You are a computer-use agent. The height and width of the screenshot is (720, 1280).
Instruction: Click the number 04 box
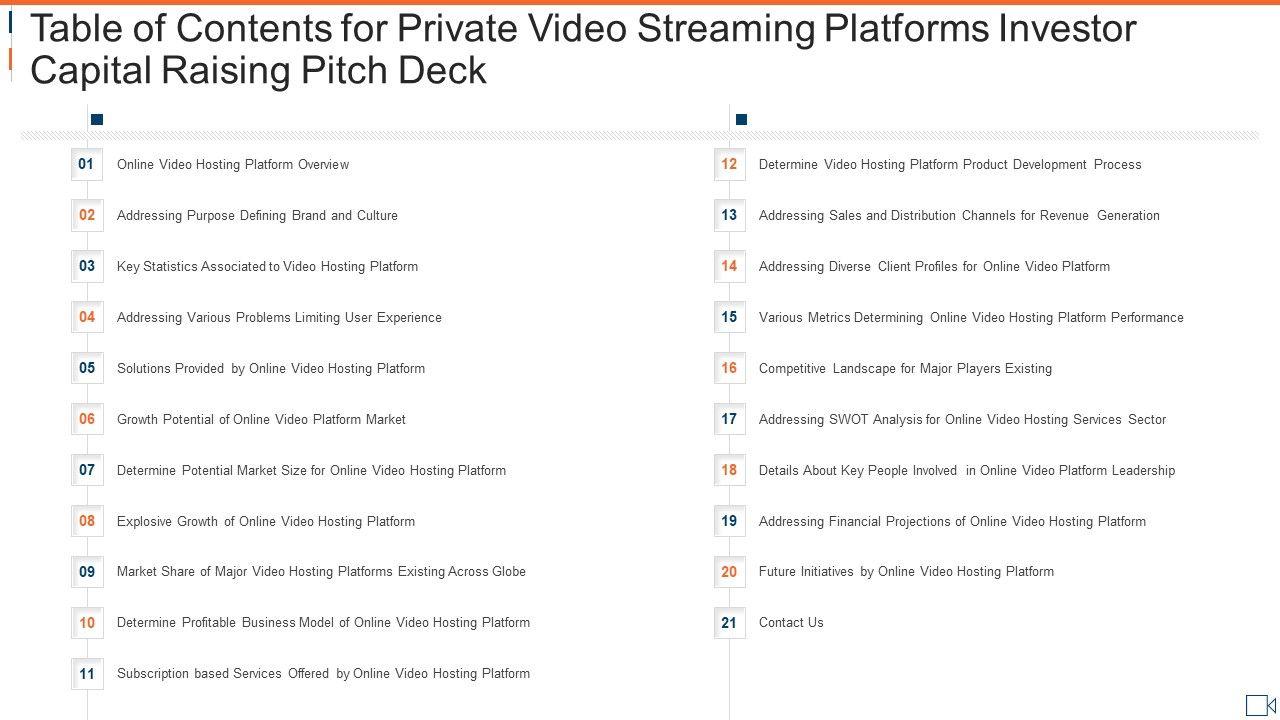[x=87, y=317]
